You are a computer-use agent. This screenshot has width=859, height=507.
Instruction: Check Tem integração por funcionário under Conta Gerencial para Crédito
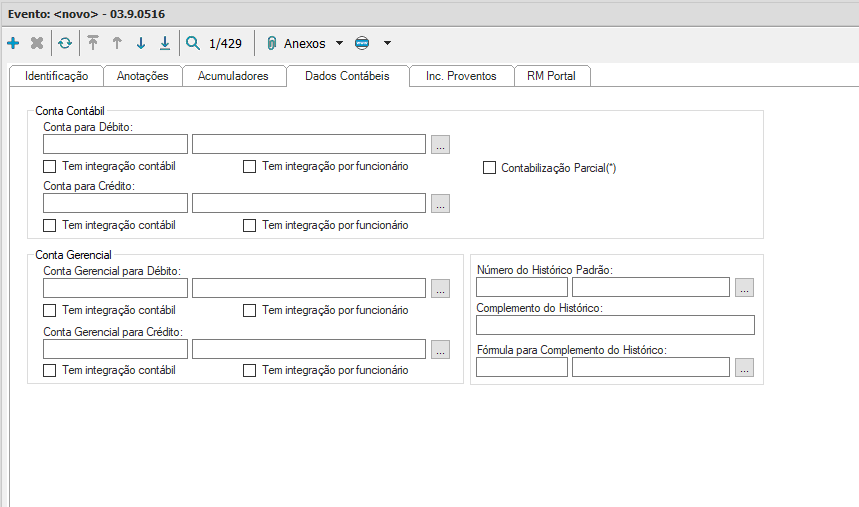click(250, 370)
